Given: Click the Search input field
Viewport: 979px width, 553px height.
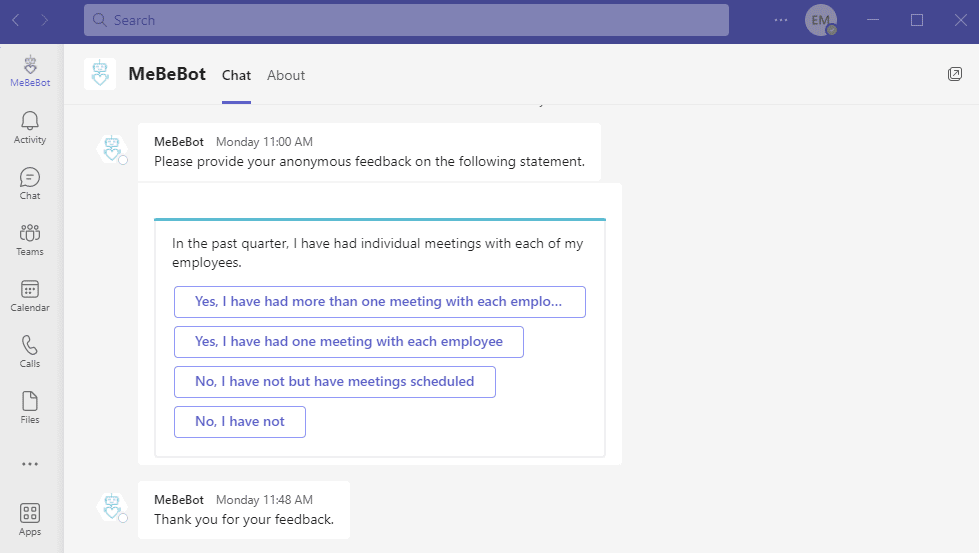Looking at the screenshot, I should point(406,20).
